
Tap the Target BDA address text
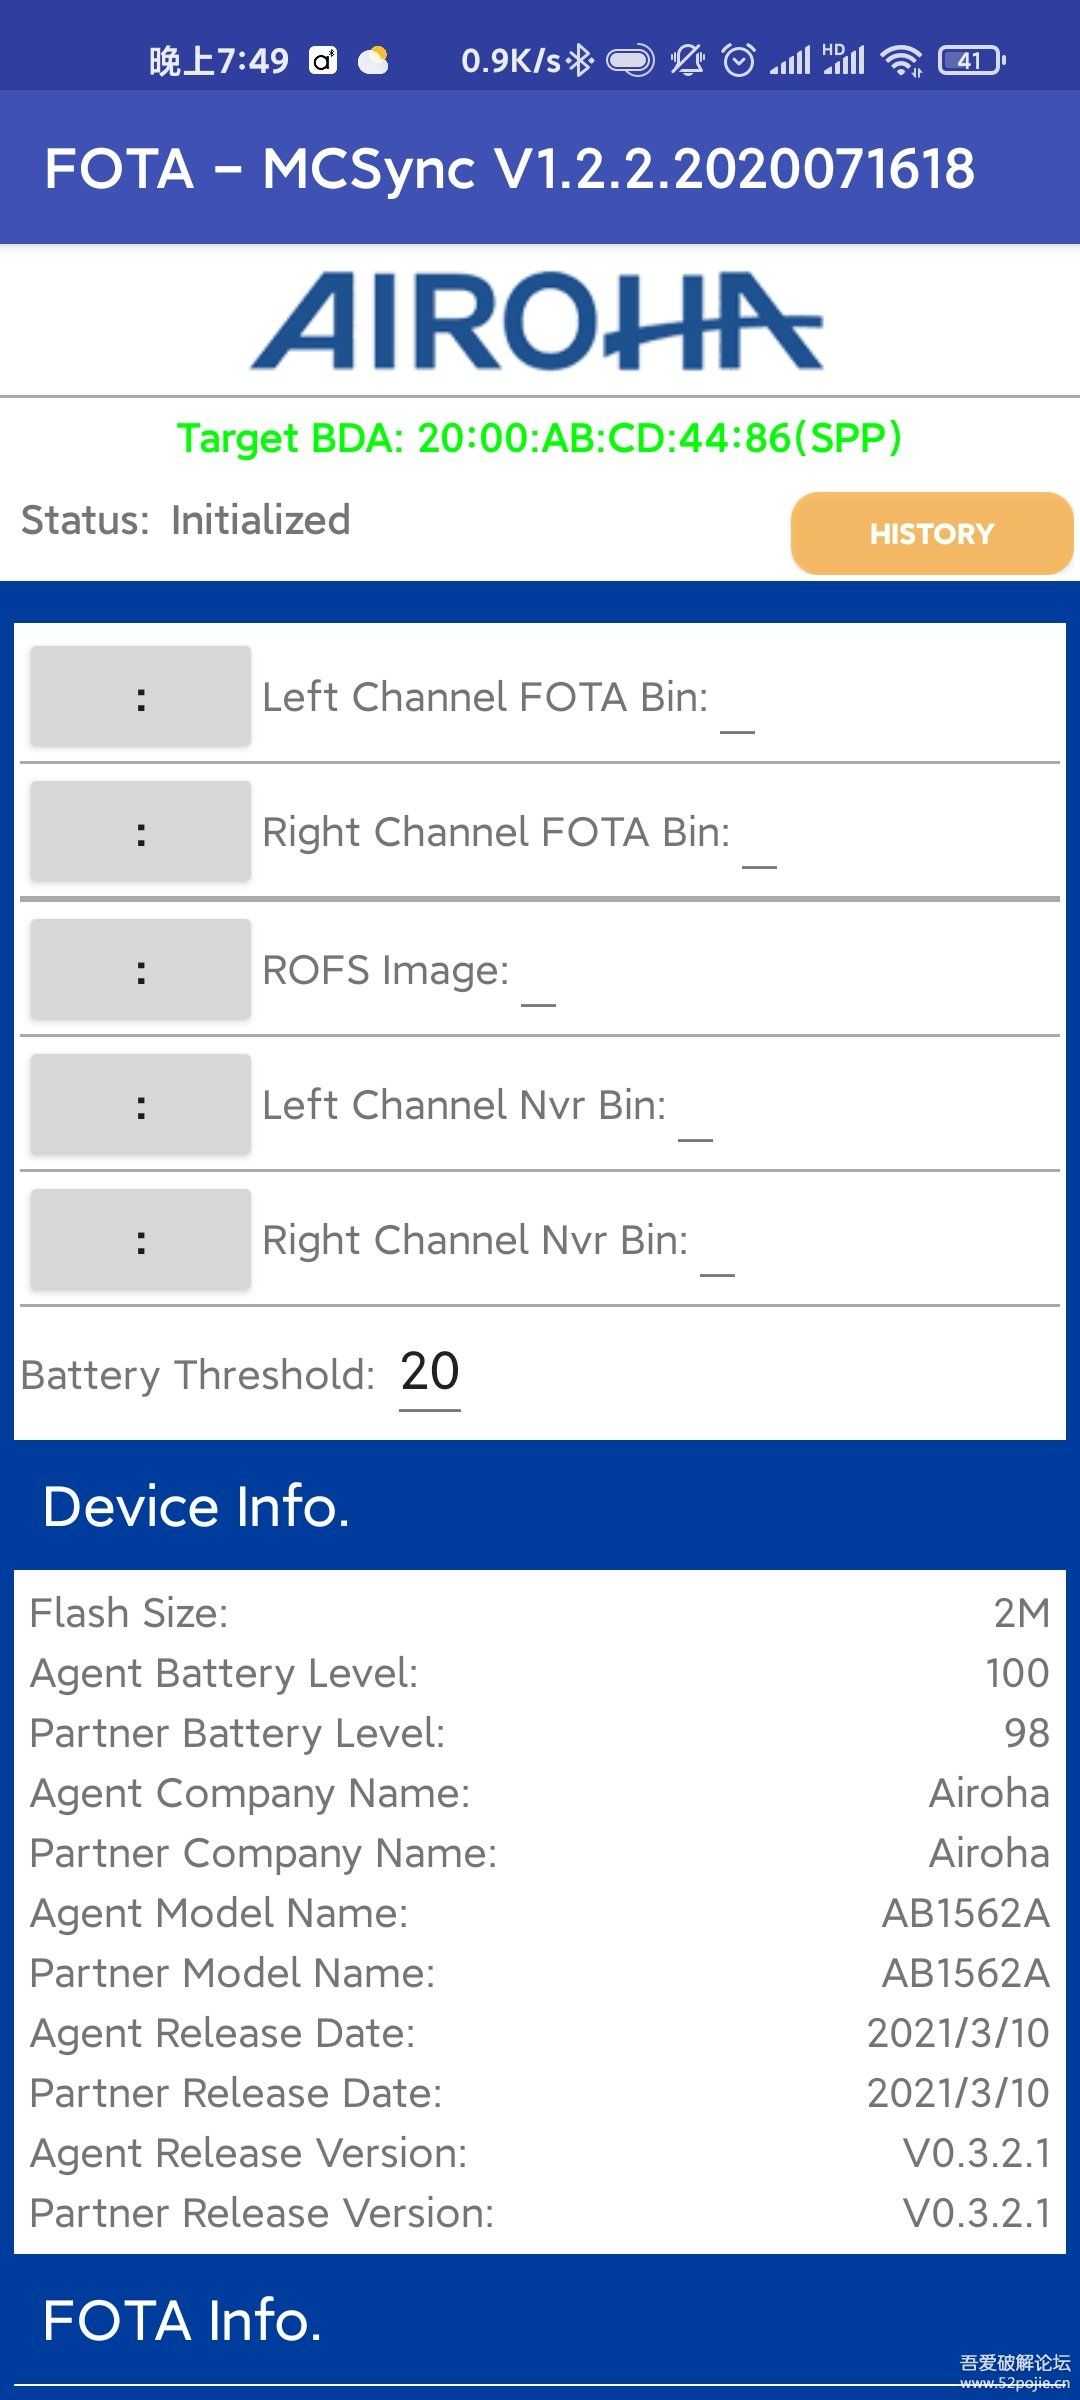coord(540,438)
